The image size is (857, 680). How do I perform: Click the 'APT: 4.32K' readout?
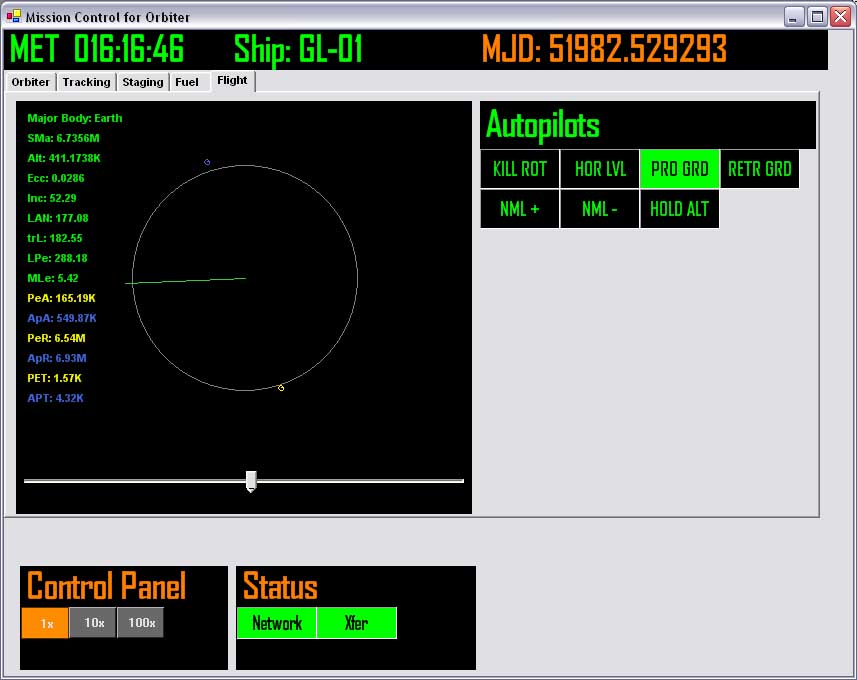tap(56, 398)
